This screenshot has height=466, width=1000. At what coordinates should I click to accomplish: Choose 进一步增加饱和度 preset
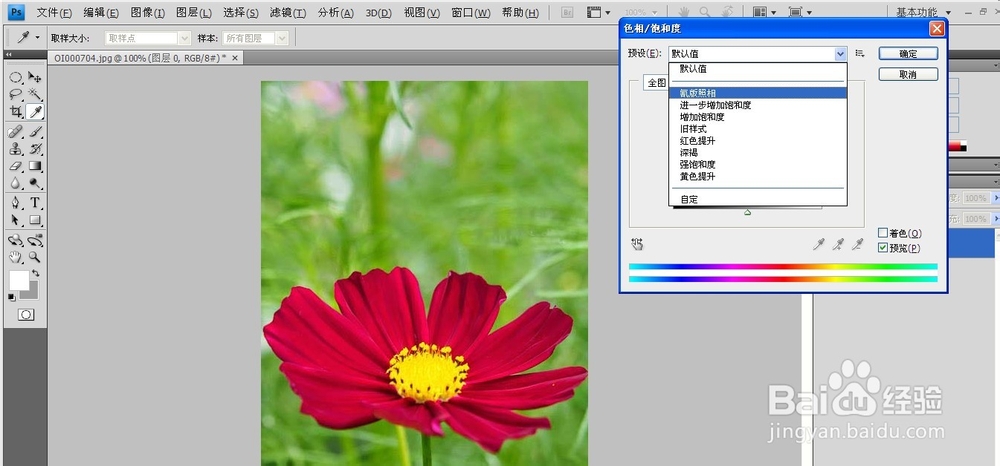click(x=758, y=105)
